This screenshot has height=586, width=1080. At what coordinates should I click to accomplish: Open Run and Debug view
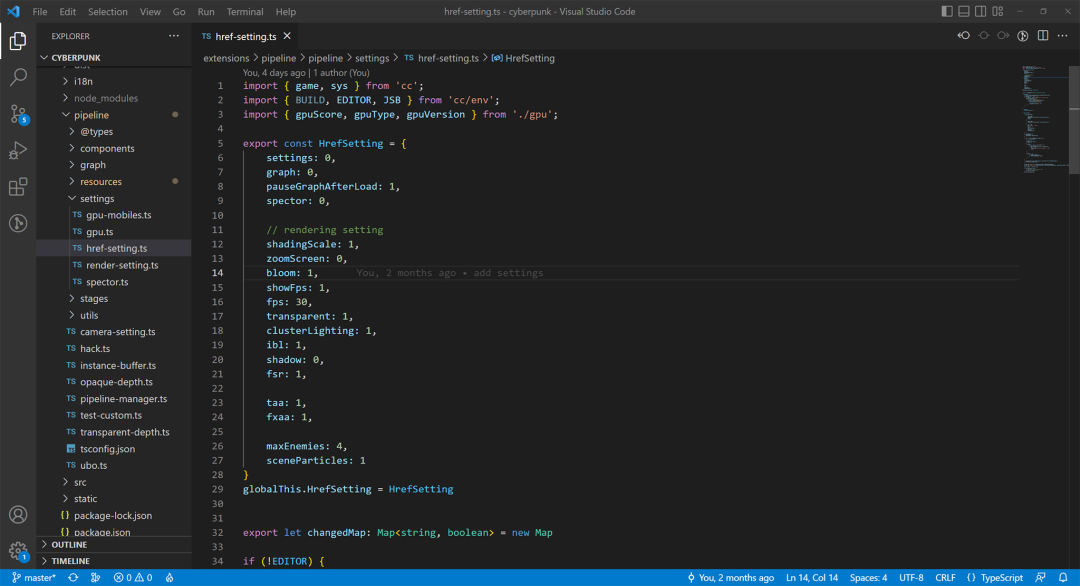click(x=18, y=150)
